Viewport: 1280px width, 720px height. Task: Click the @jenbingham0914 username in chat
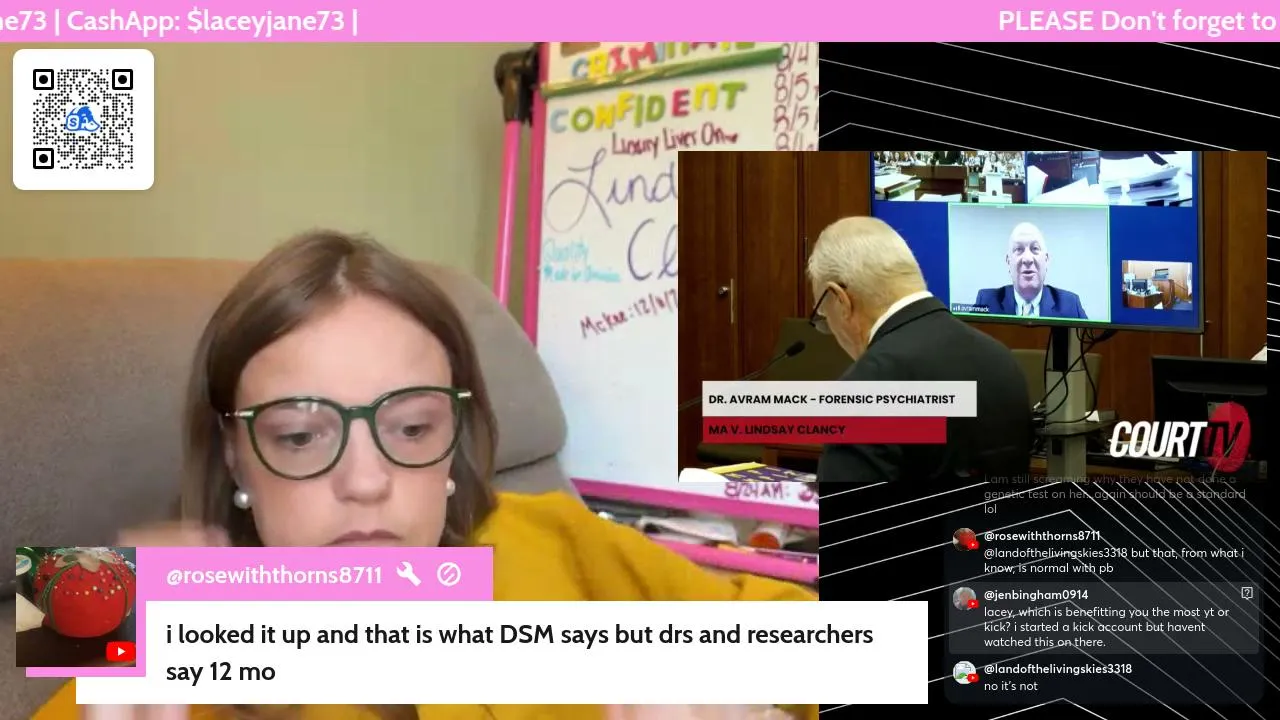1036,595
